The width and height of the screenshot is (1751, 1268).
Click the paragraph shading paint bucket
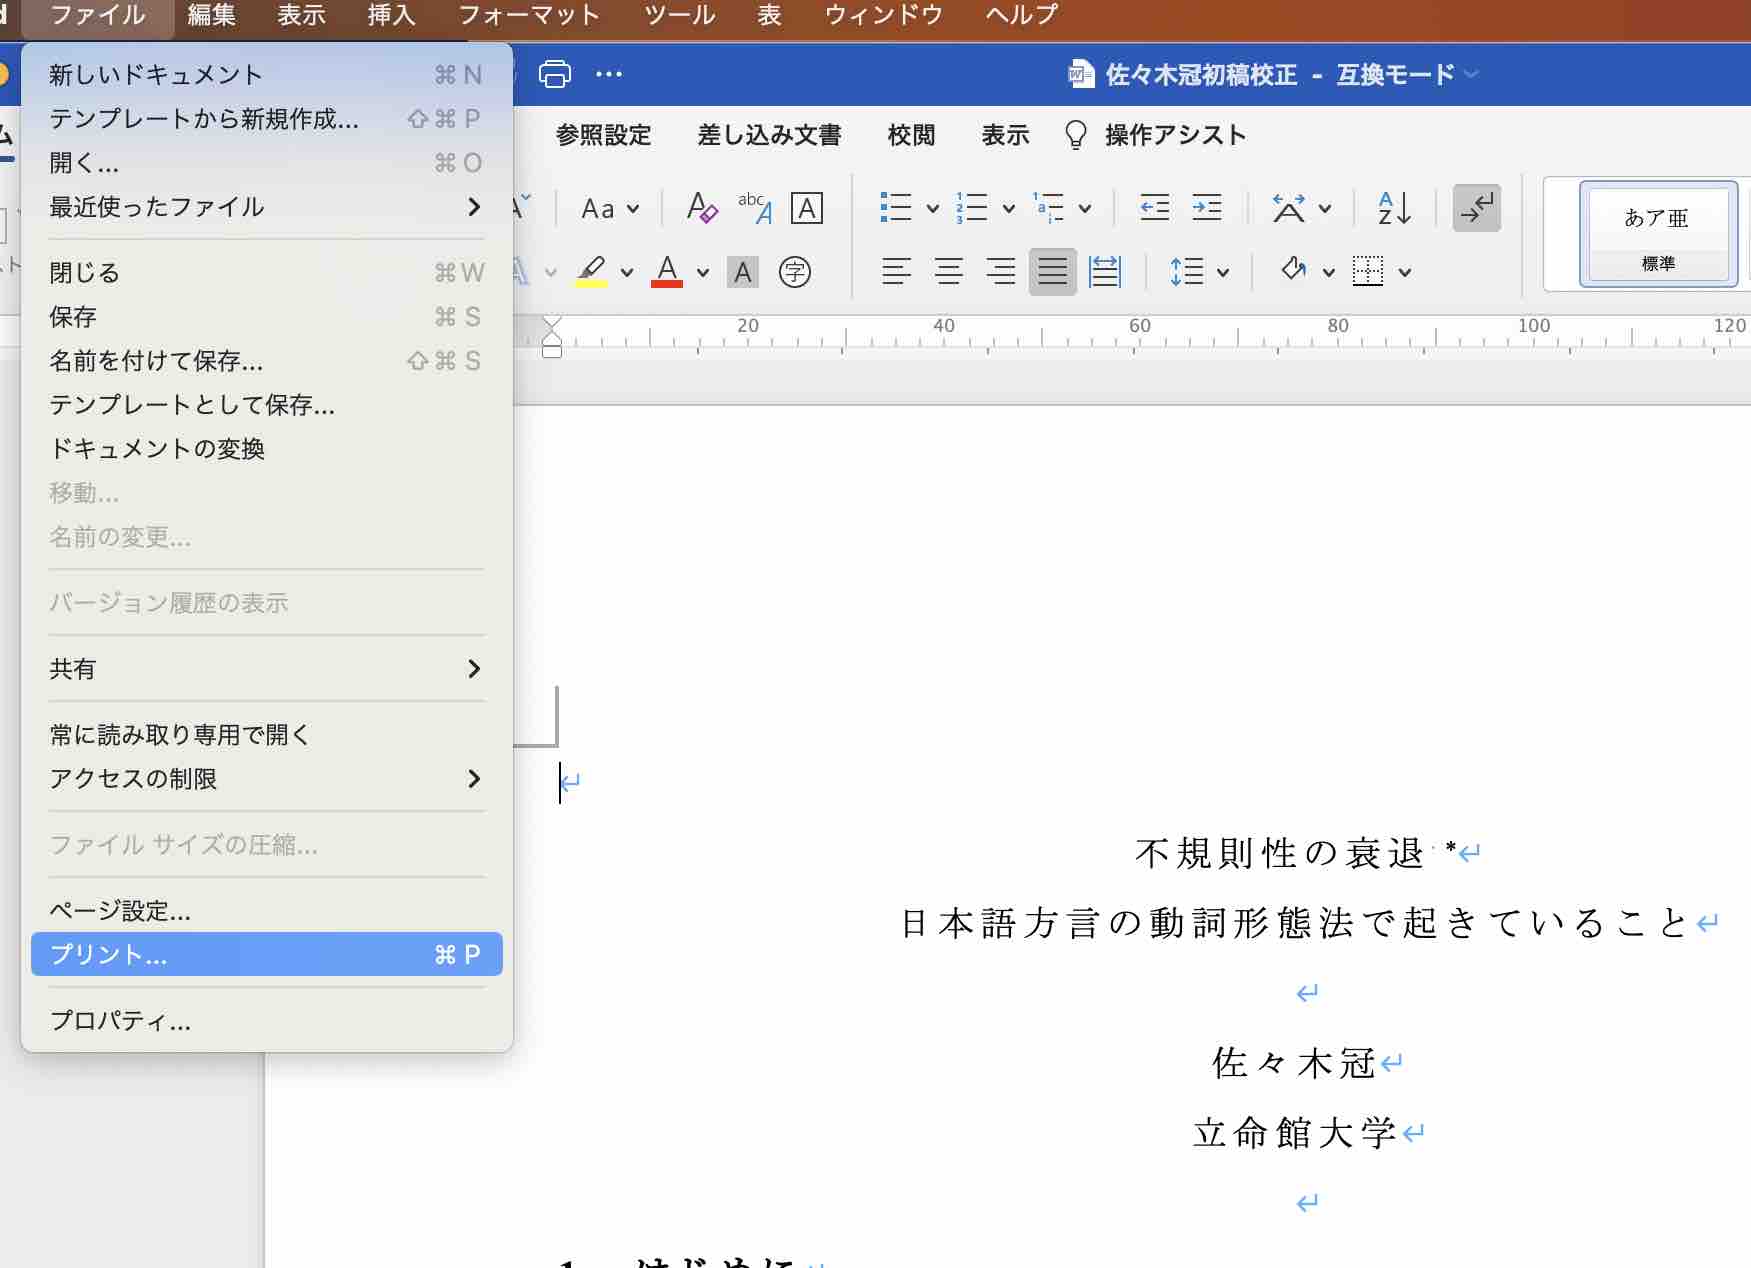[x=1294, y=270]
